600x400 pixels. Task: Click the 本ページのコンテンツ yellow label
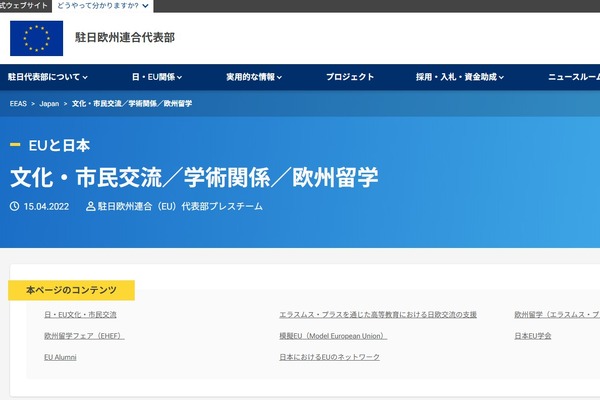coord(72,290)
